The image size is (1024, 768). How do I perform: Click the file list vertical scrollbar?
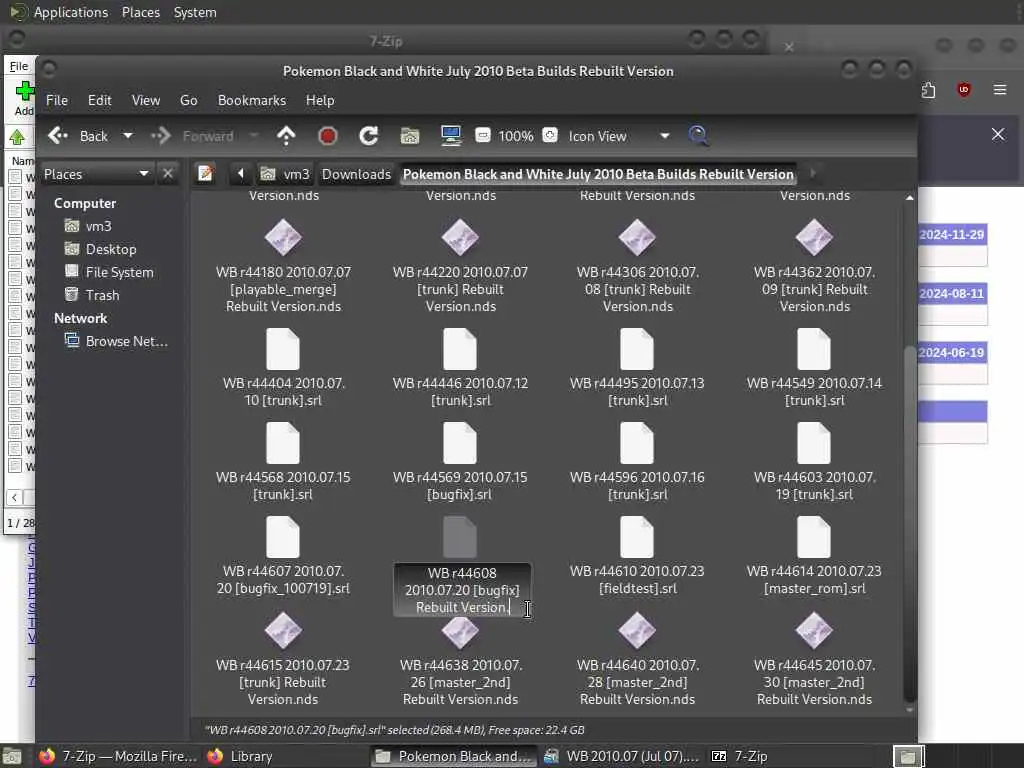[909, 522]
